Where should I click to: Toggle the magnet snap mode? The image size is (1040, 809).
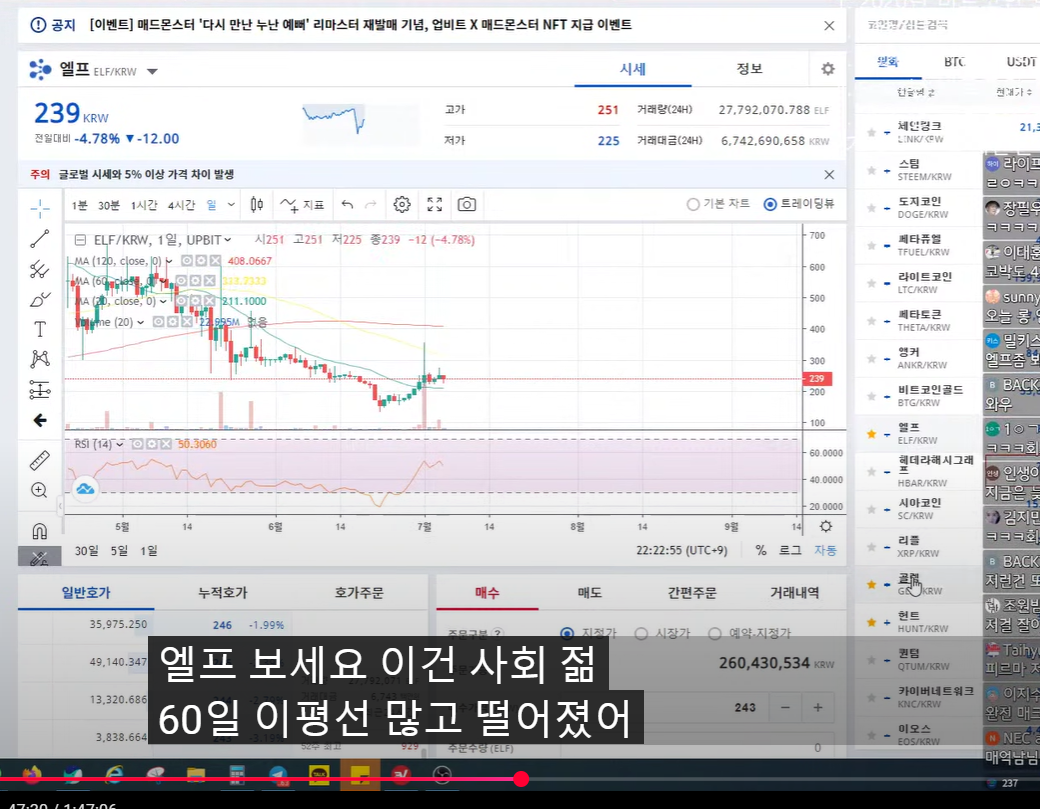click(x=40, y=530)
